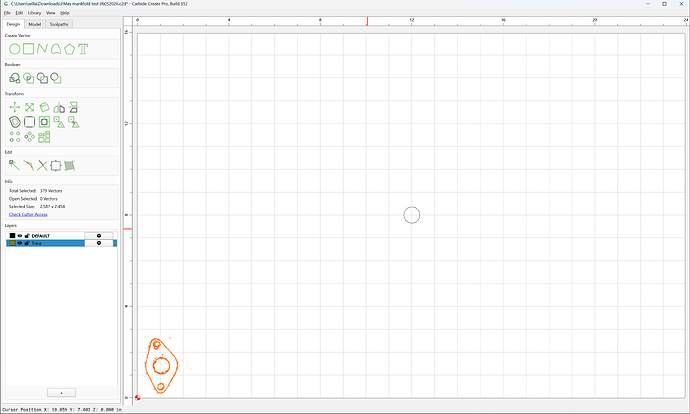Click the square-with-handles Edit icon
Image resolution: width=690 pixels, height=414 pixels.
pyautogui.click(x=56, y=165)
